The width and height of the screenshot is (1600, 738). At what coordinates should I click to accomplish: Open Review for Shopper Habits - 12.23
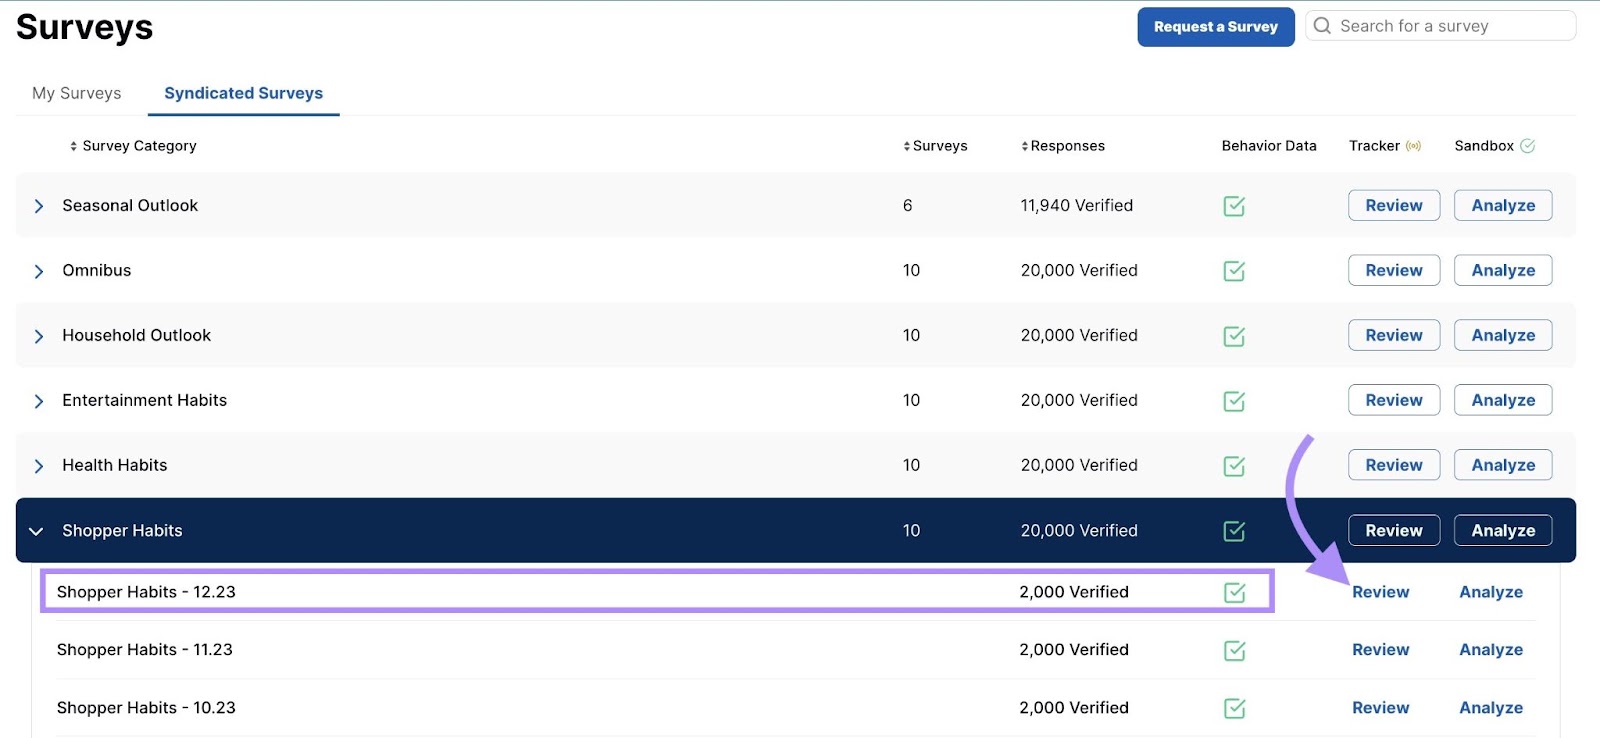point(1380,592)
